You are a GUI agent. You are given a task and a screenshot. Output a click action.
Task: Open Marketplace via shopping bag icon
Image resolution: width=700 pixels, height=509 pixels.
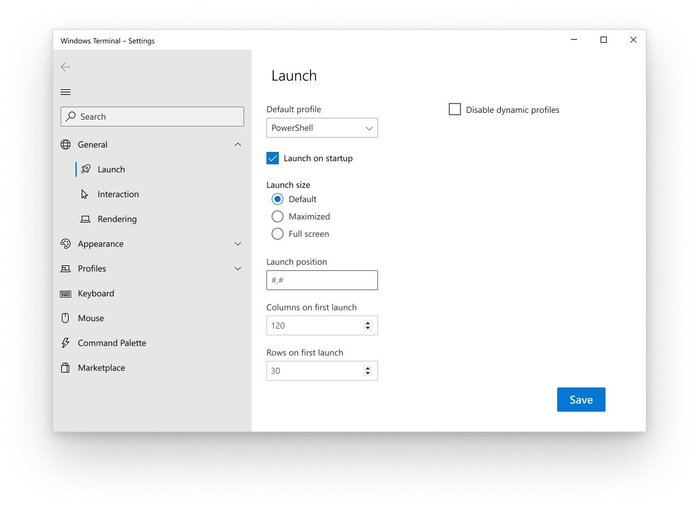point(66,368)
